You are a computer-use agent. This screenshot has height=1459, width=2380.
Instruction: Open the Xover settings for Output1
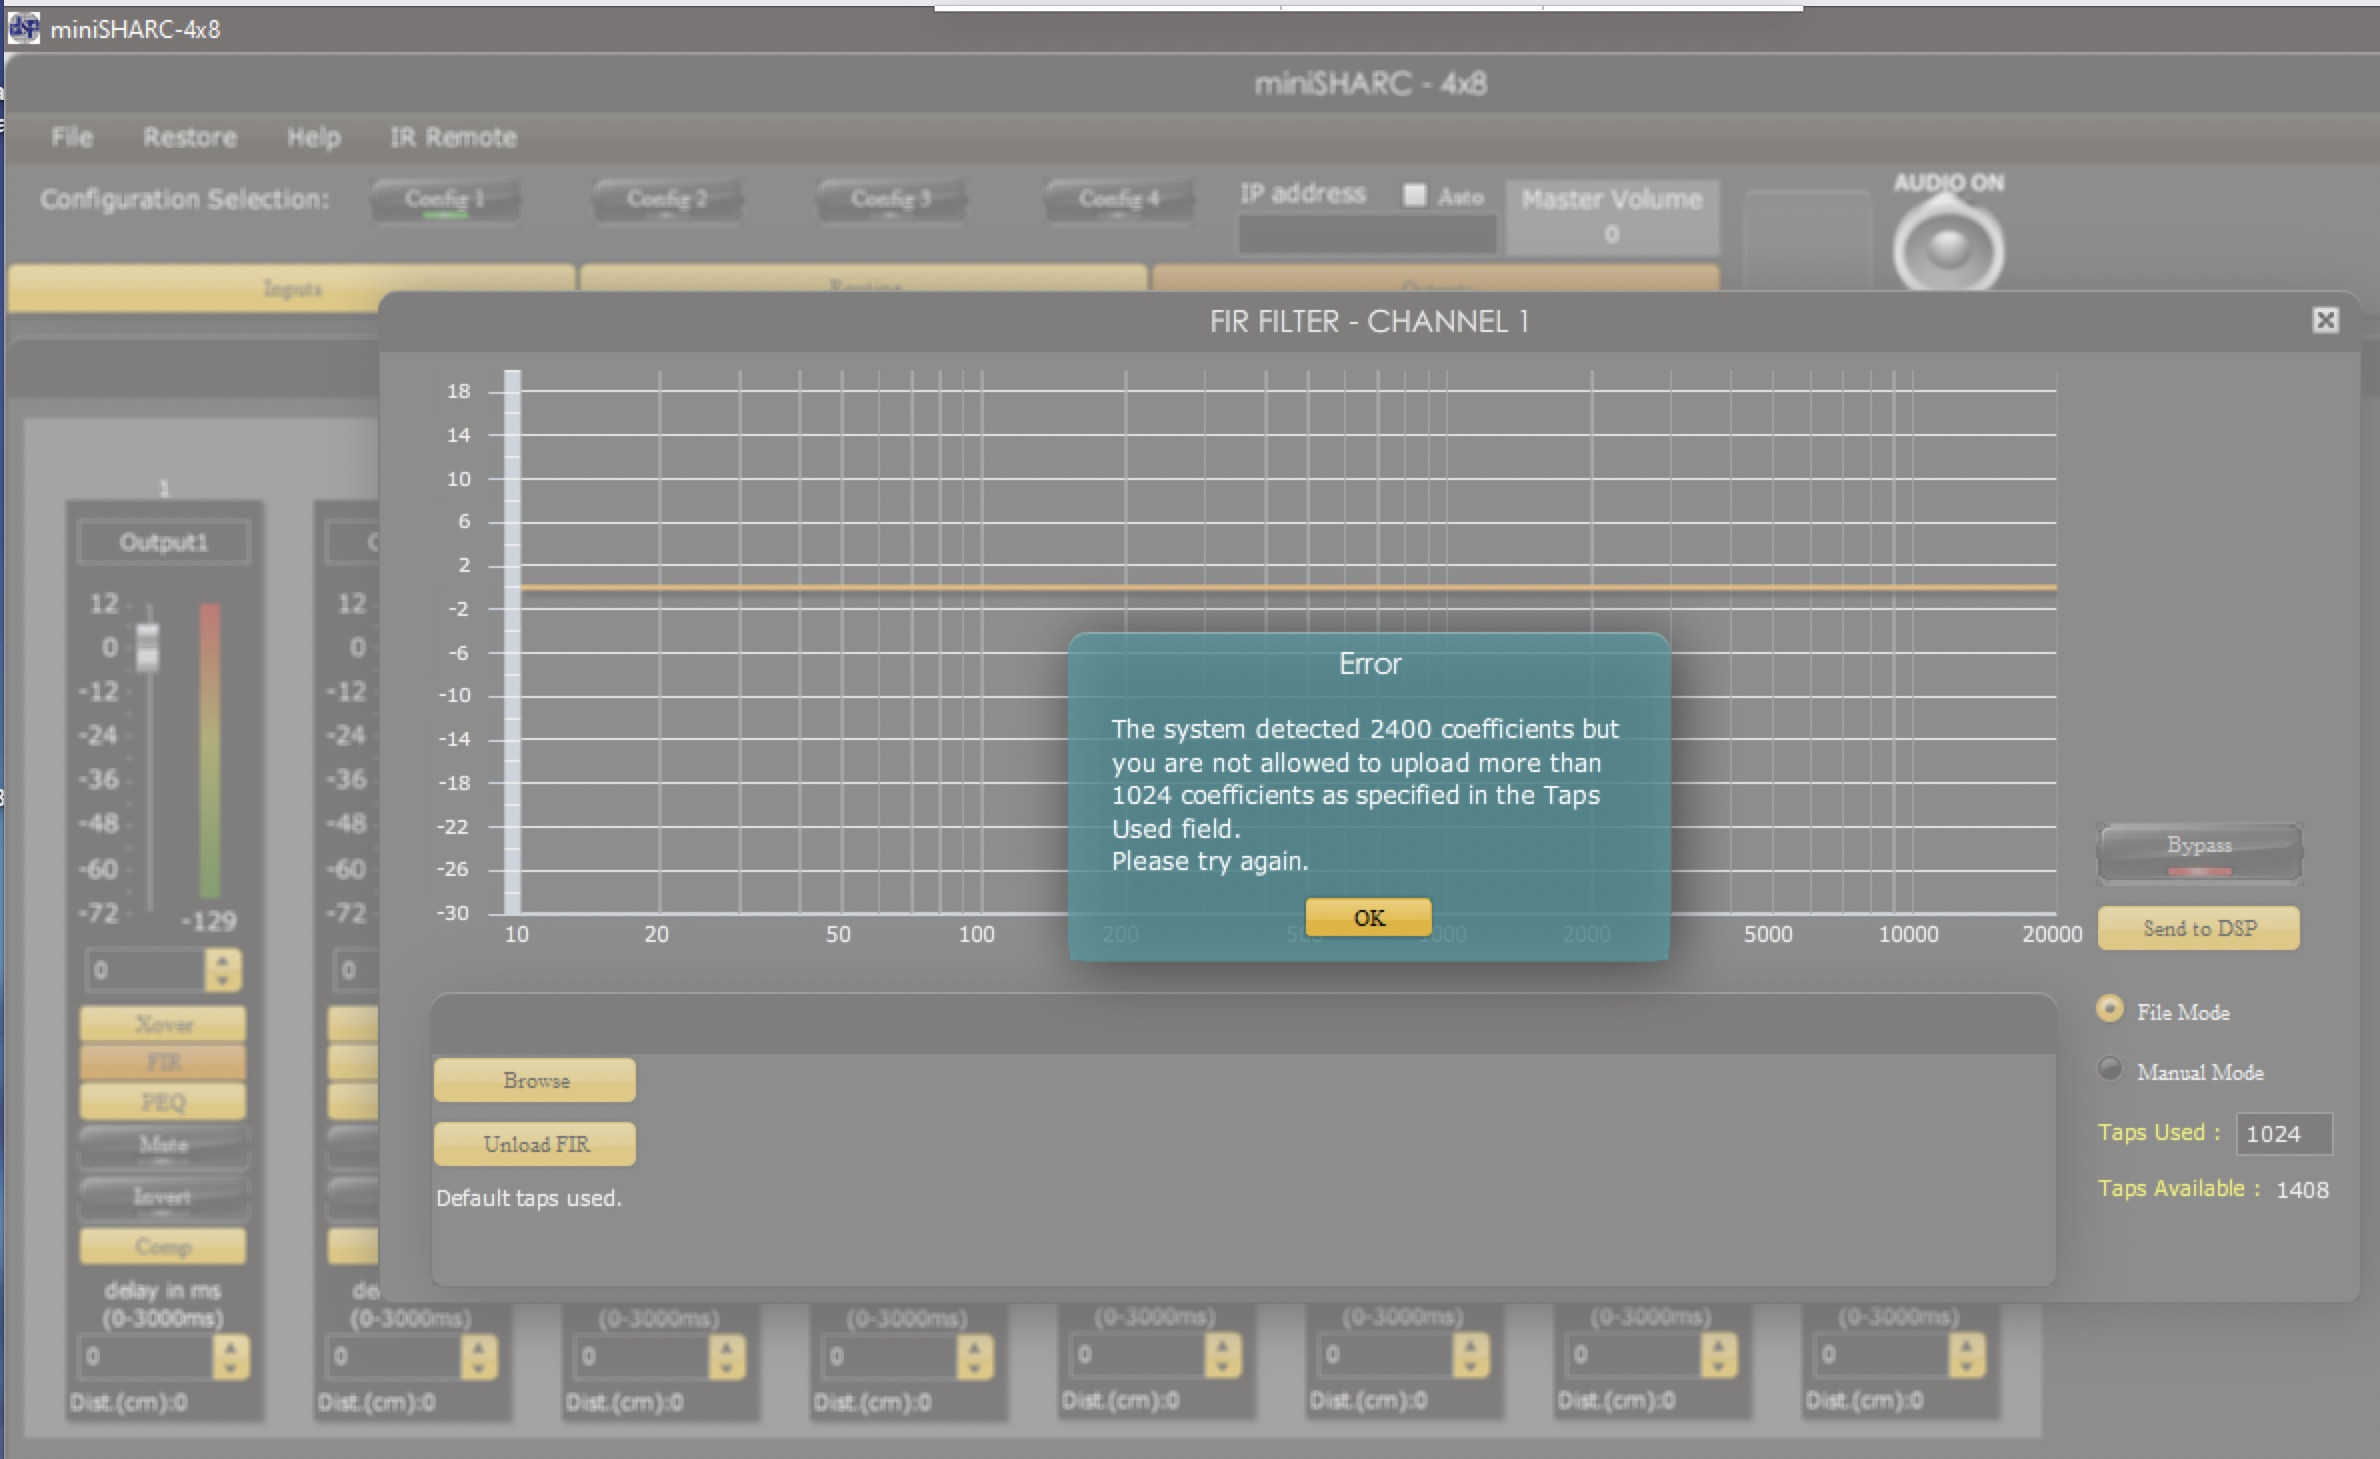pos(163,1024)
